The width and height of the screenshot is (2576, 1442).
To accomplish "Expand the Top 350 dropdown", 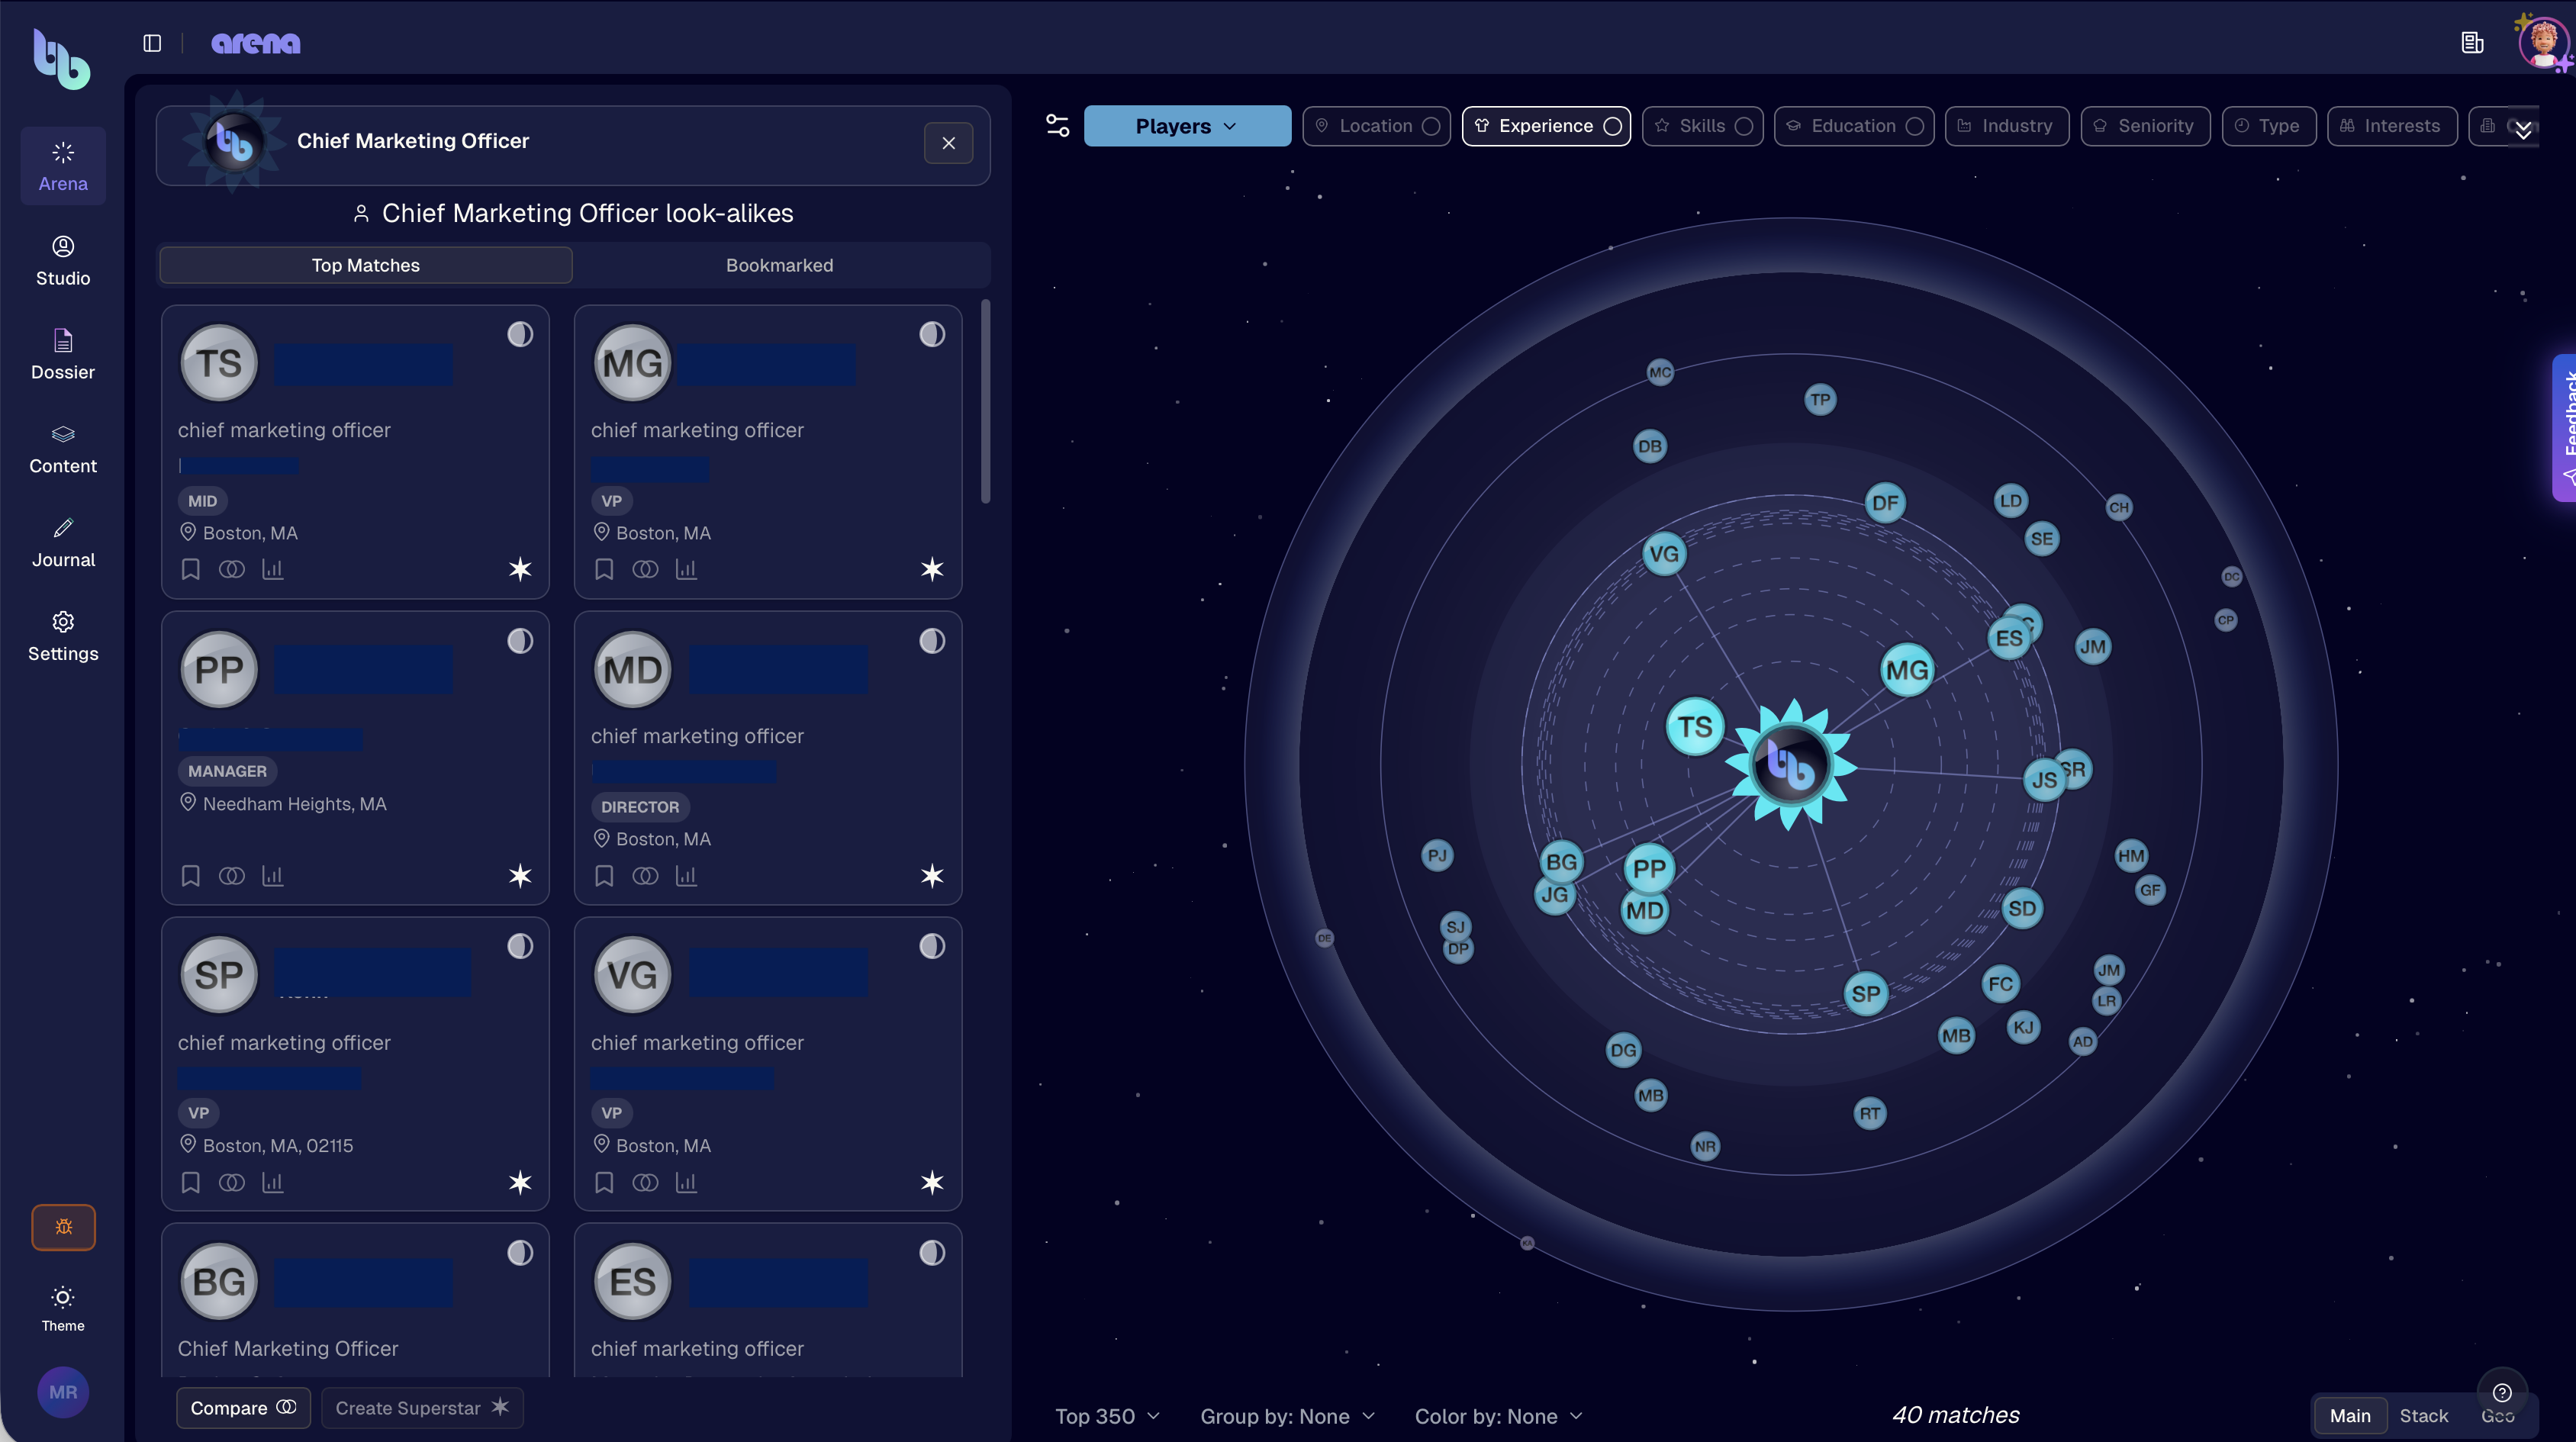I will click(x=1107, y=1416).
